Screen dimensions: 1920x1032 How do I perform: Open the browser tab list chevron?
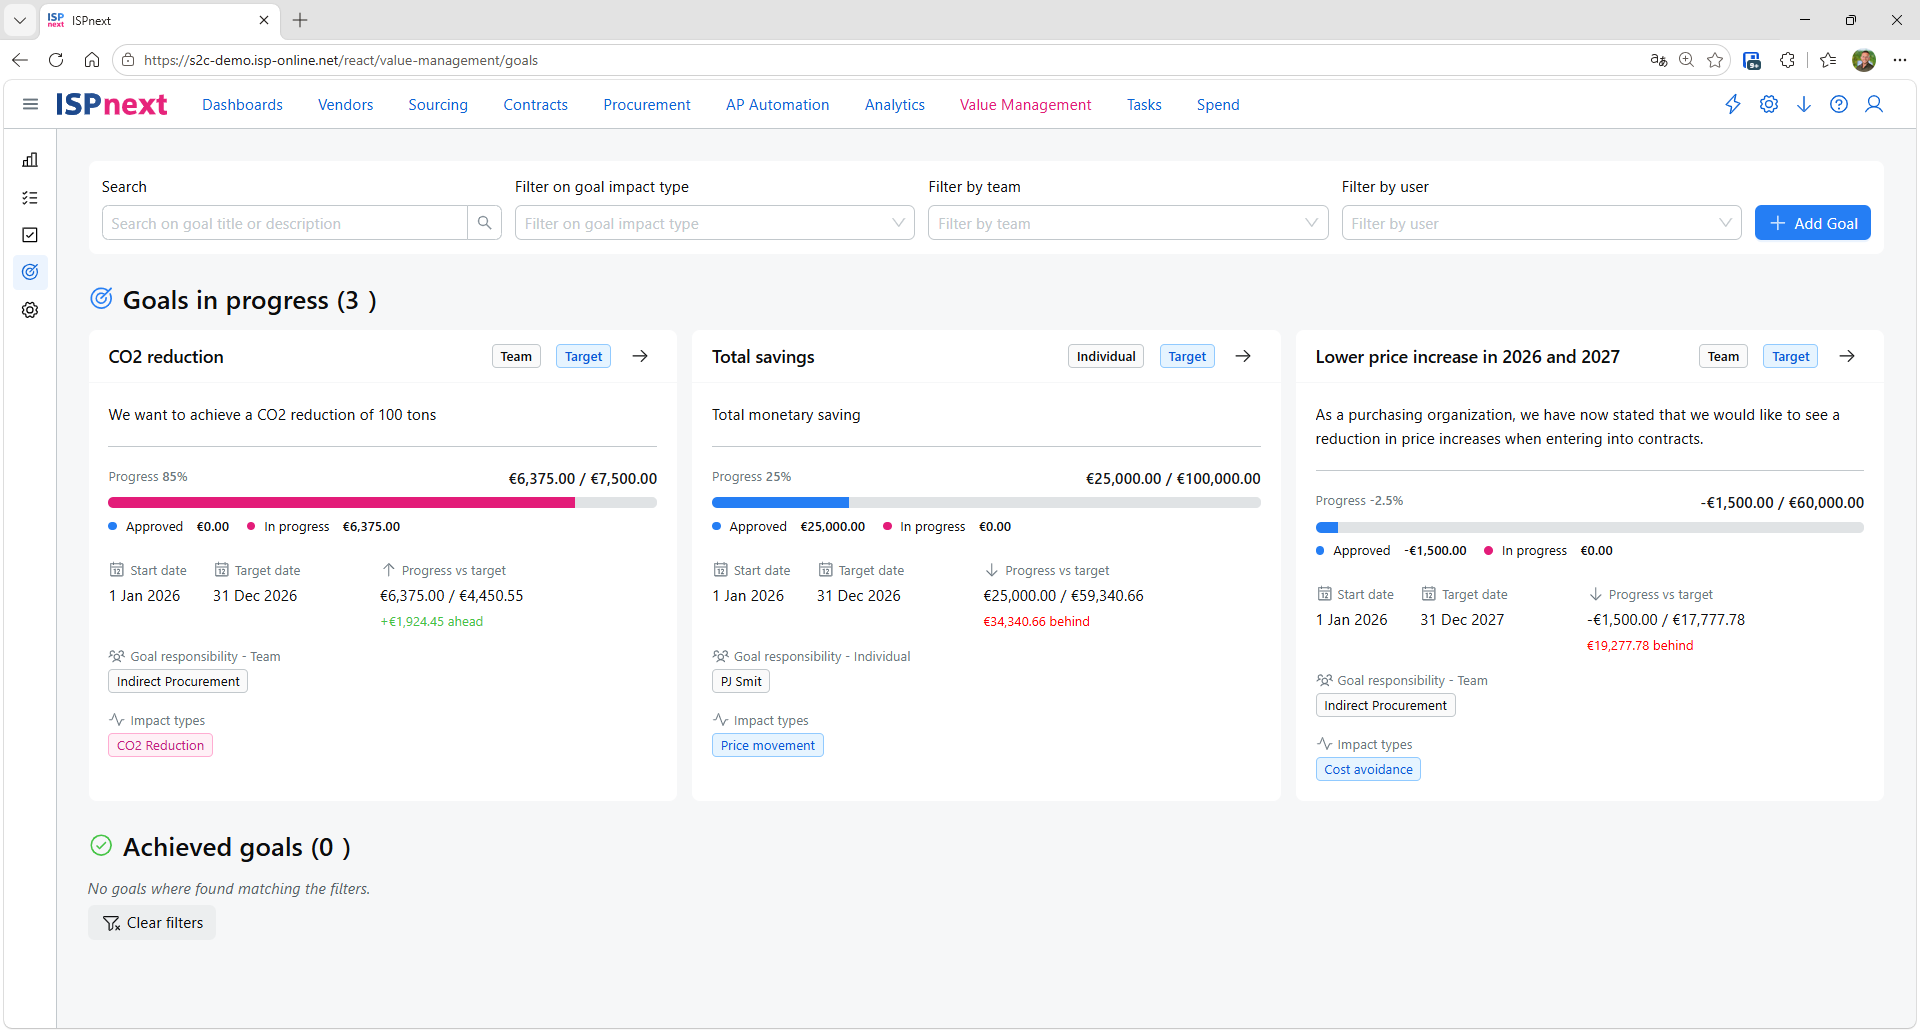(19, 20)
